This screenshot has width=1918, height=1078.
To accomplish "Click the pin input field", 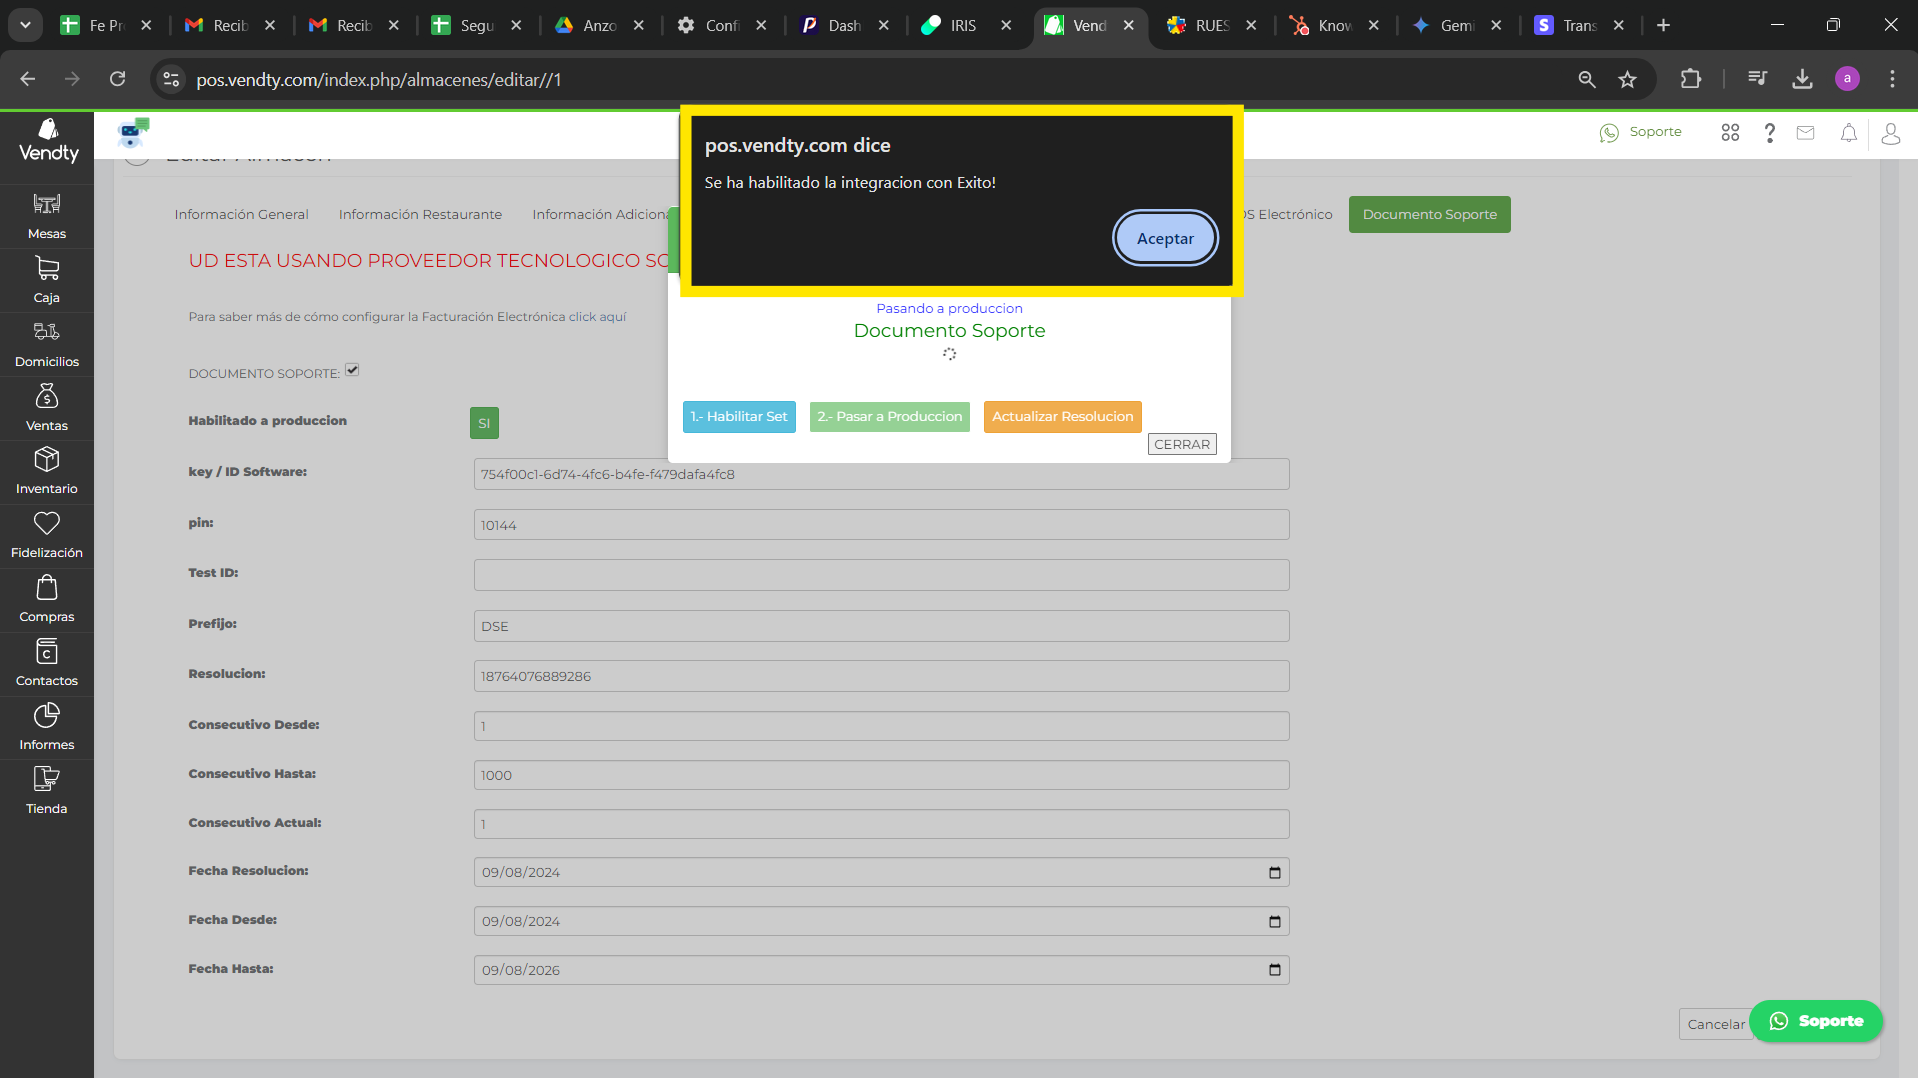I will coord(881,525).
